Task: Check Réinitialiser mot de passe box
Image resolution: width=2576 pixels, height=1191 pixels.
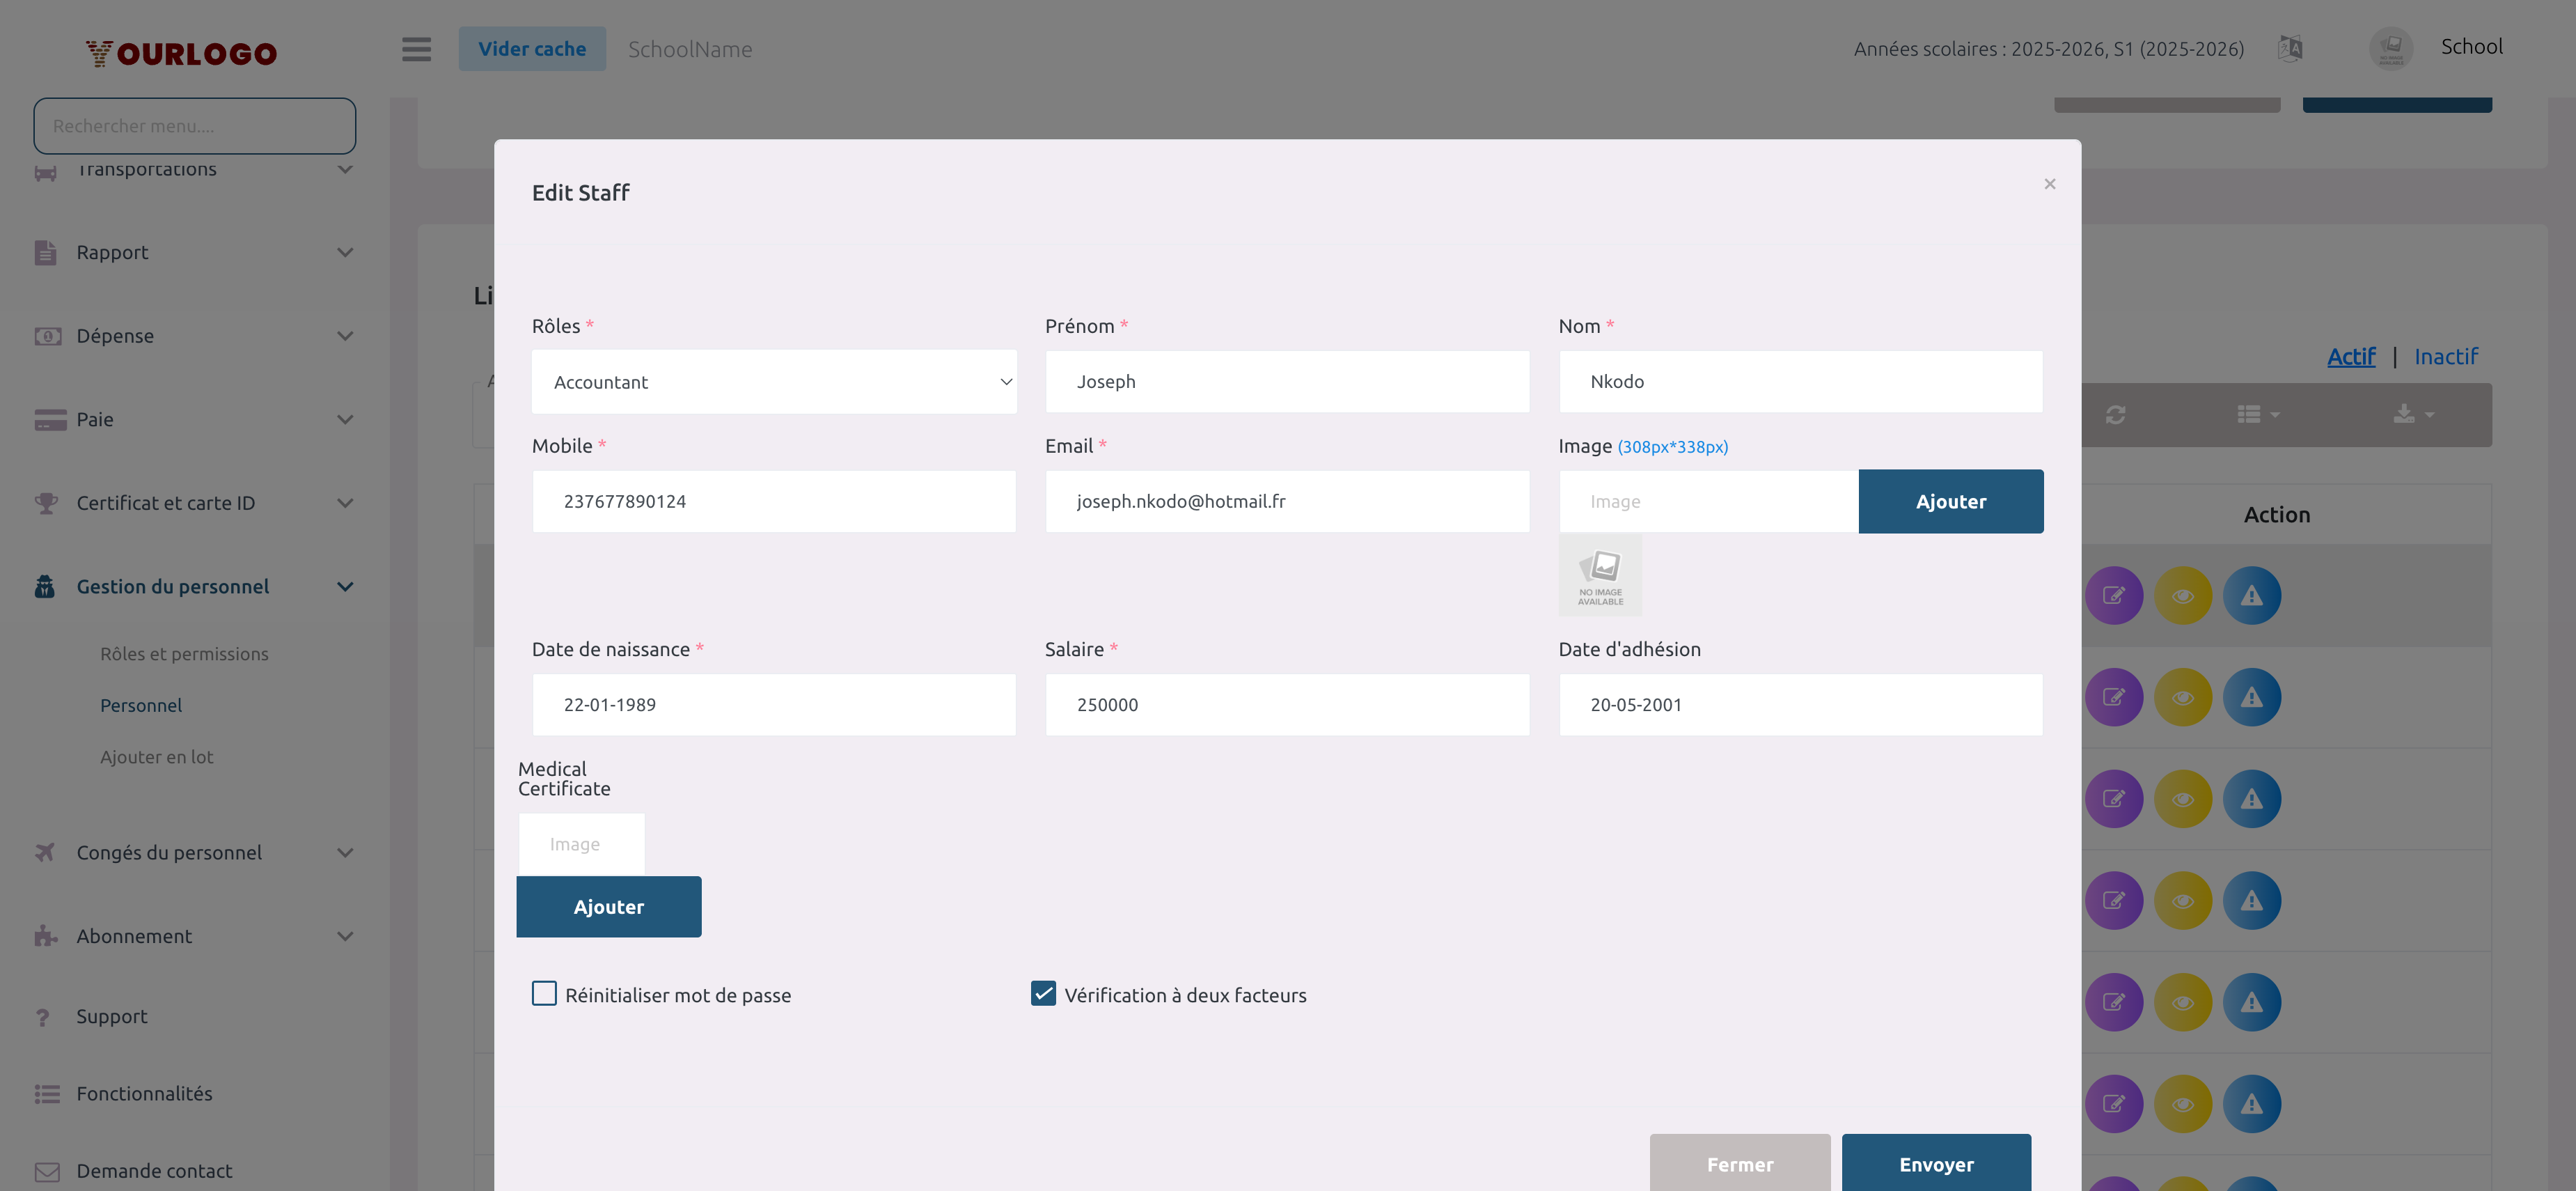Action: [544, 994]
